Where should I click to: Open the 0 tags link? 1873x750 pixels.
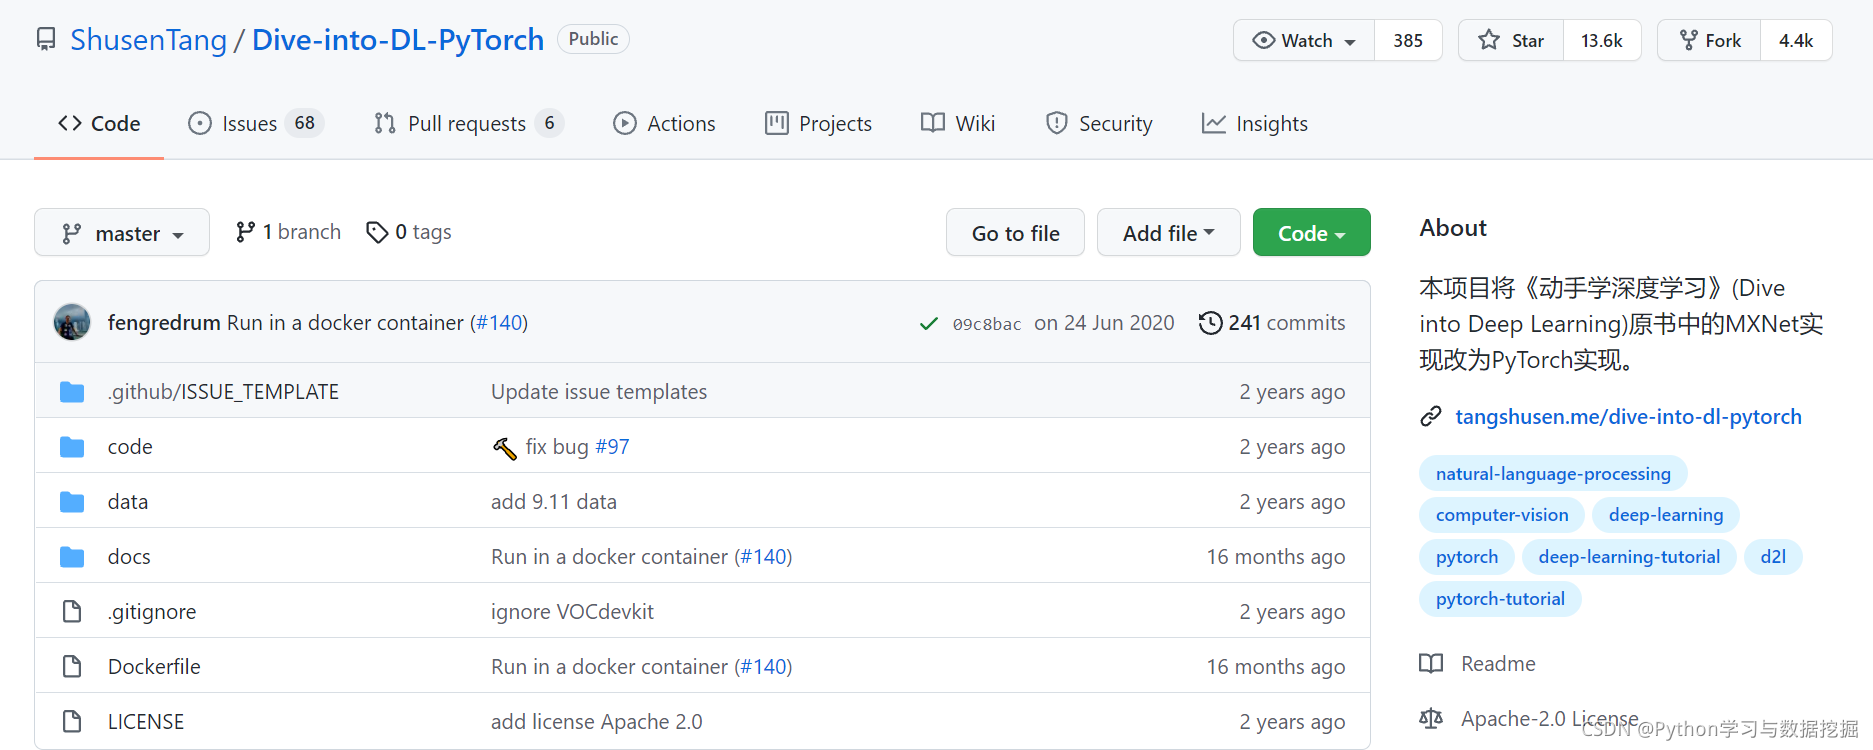pos(409,232)
